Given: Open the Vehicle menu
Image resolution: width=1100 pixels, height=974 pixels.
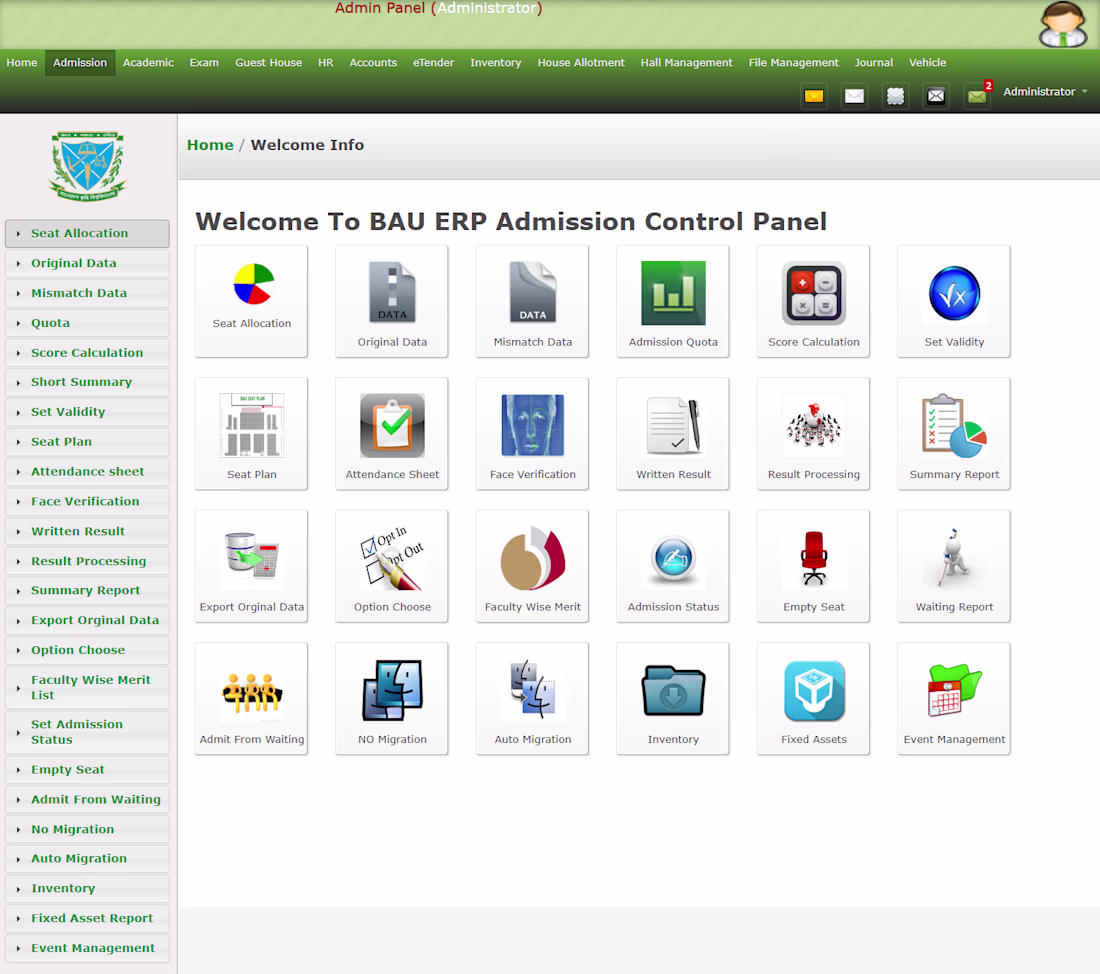Looking at the screenshot, I should 927,62.
